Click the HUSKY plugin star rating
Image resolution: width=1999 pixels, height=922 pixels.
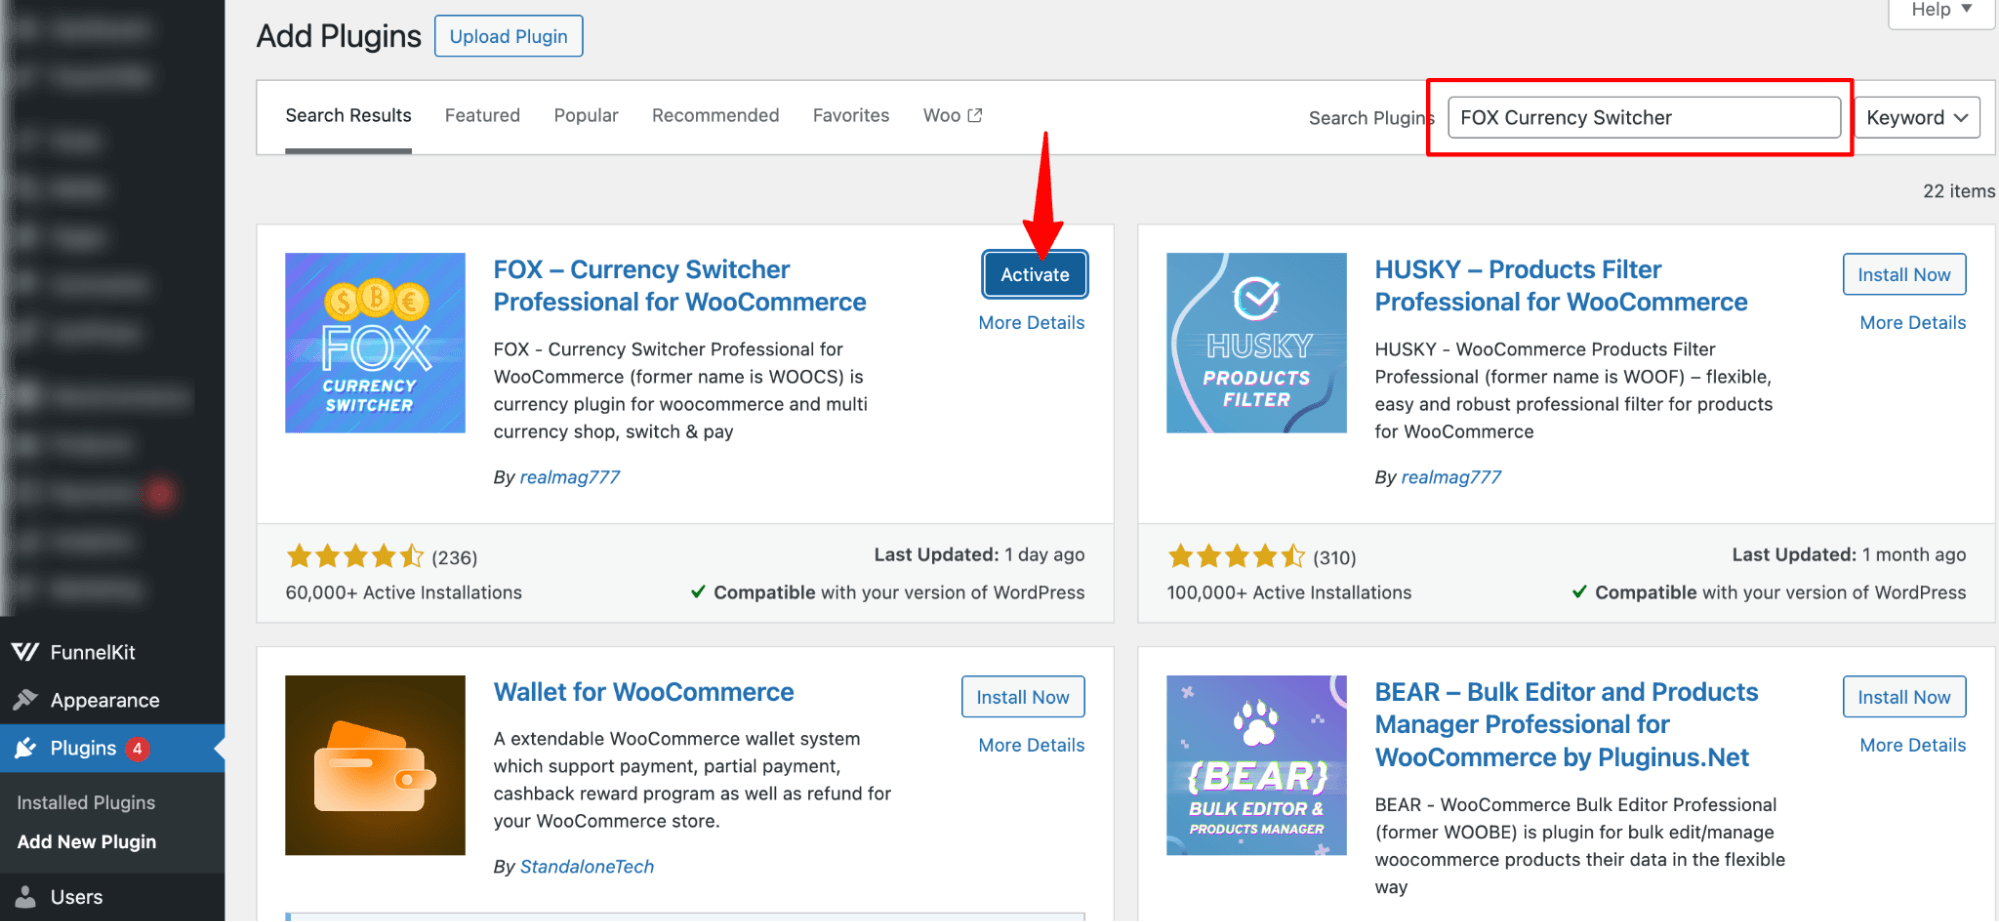[1236, 556]
